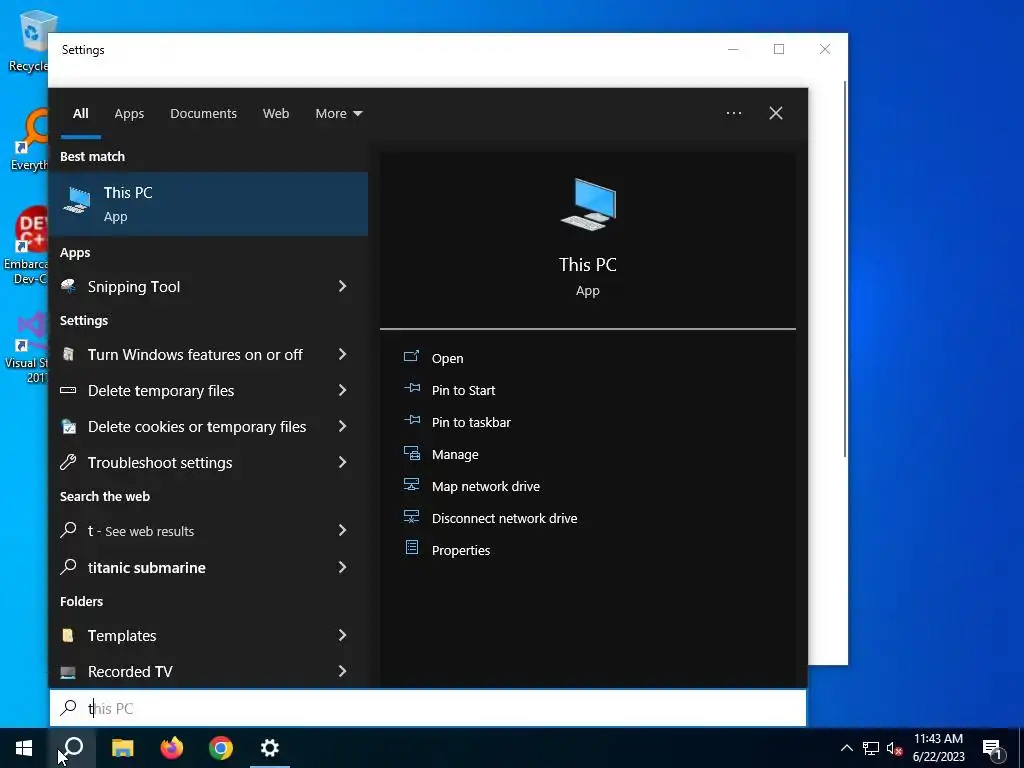Click the Troubleshoot settings wrench icon
1024x768 pixels.
pyautogui.click(x=68, y=462)
